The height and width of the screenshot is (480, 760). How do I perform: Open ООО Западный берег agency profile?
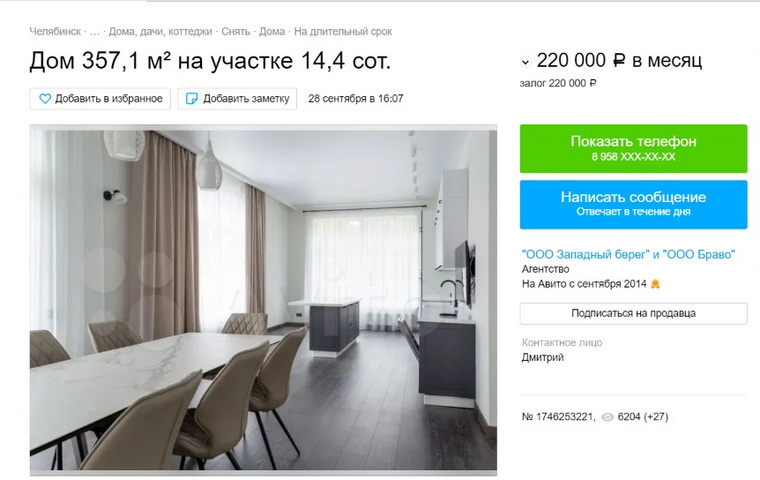click(628, 255)
